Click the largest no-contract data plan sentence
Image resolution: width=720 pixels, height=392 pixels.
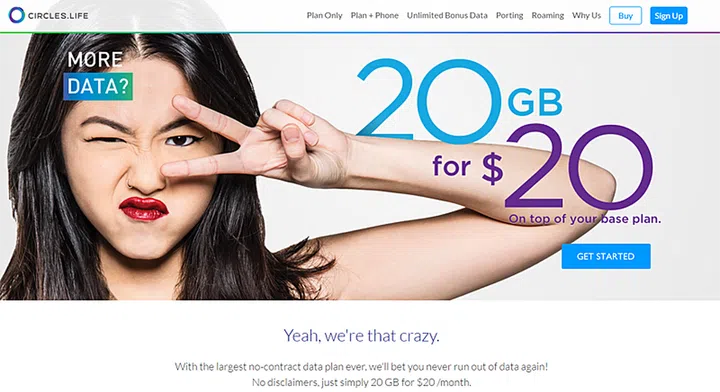(x=361, y=367)
